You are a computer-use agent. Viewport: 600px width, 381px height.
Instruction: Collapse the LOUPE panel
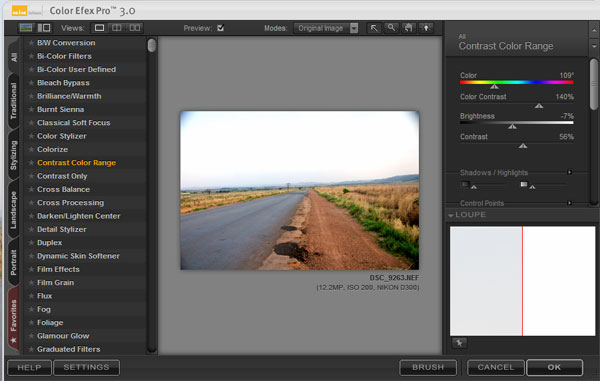point(451,215)
